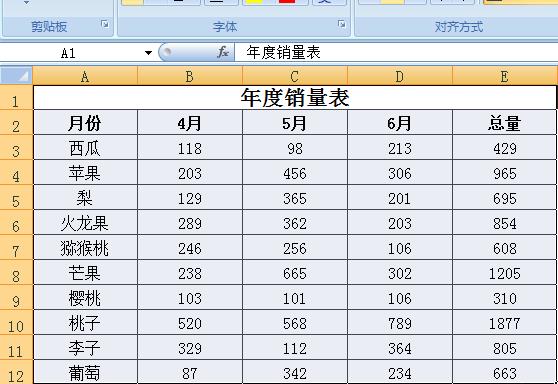Select 猕猴桃 total value 608
This screenshot has width=558, height=384.
point(505,247)
